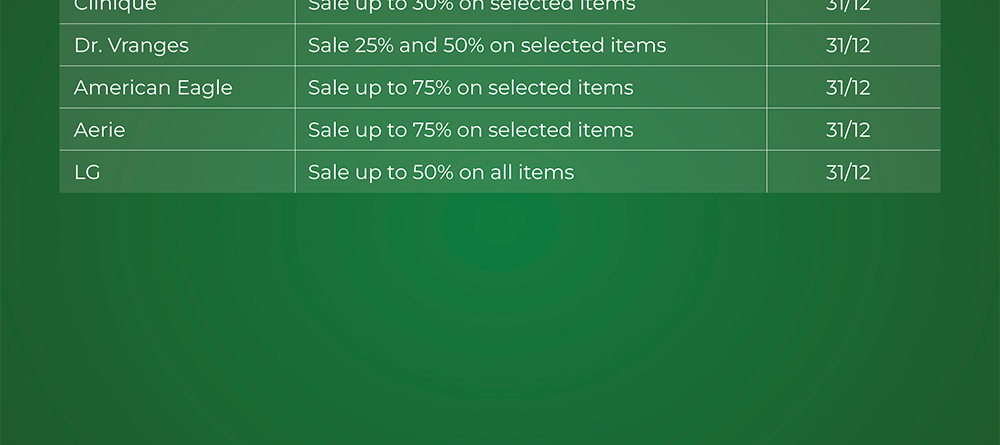Click the partially visible Clinique brand name

(x=115, y=6)
